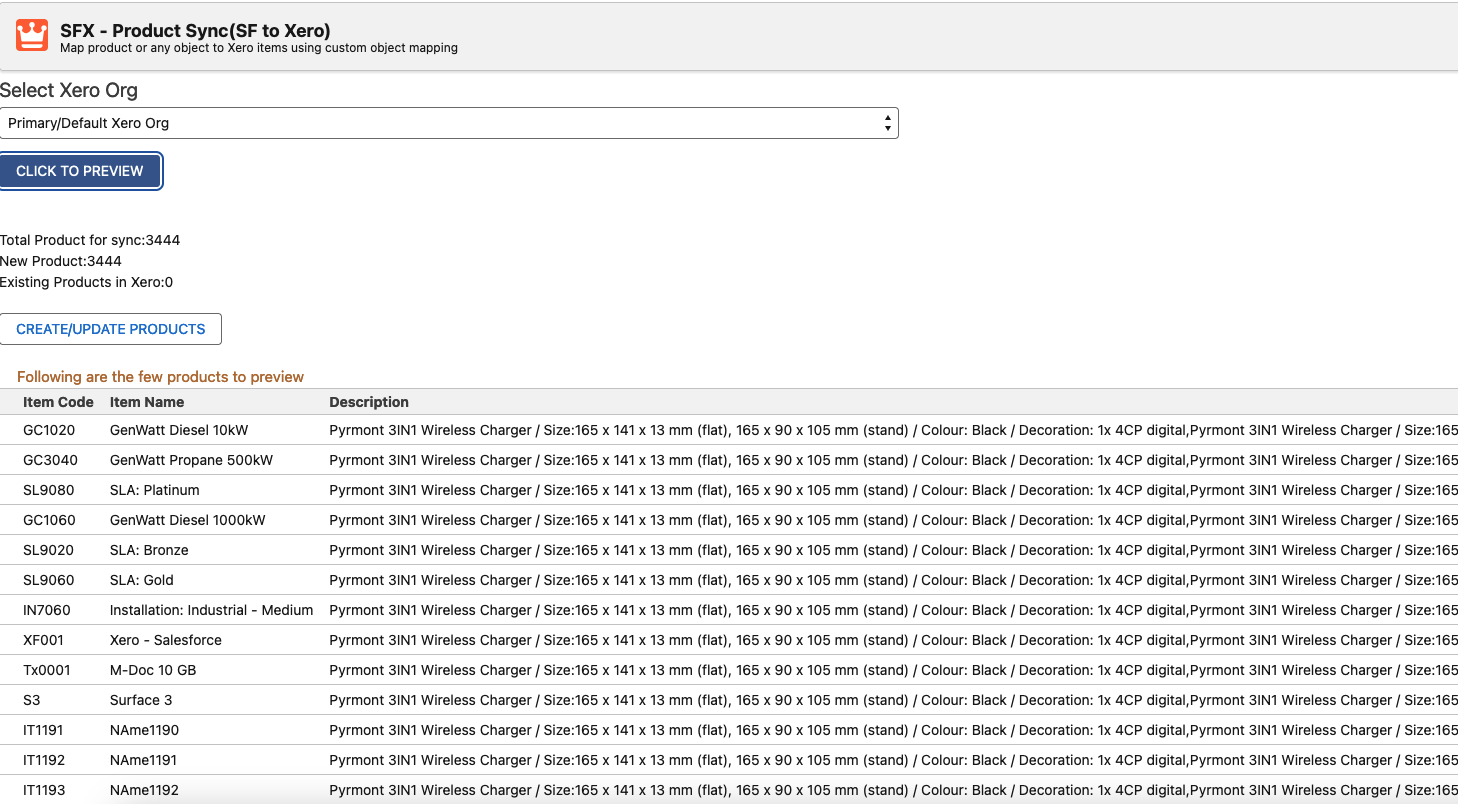Viewport: 1458px width, 804px height.
Task: Click the Surface 3 item name
Action: [141, 700]
